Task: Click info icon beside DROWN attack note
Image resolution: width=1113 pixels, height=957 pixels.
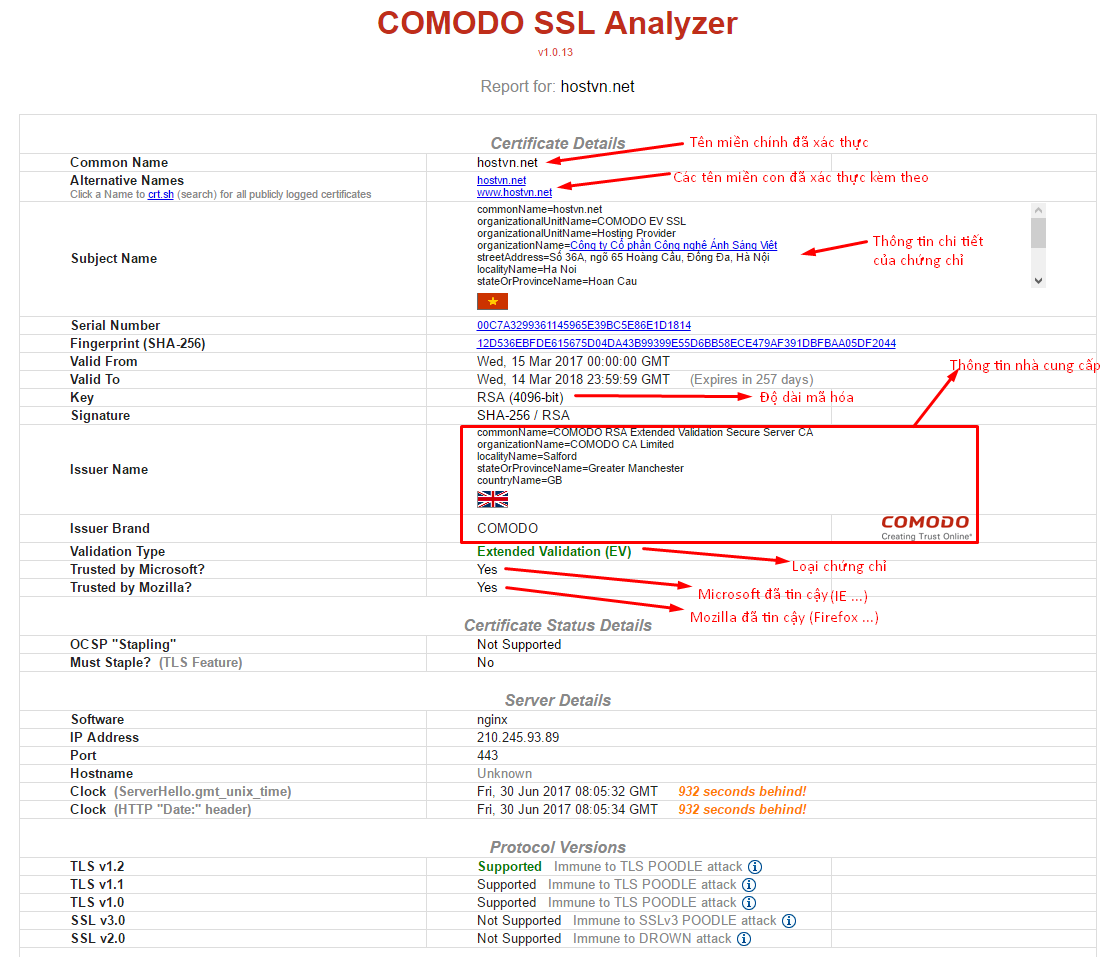Action: [743, 939]
